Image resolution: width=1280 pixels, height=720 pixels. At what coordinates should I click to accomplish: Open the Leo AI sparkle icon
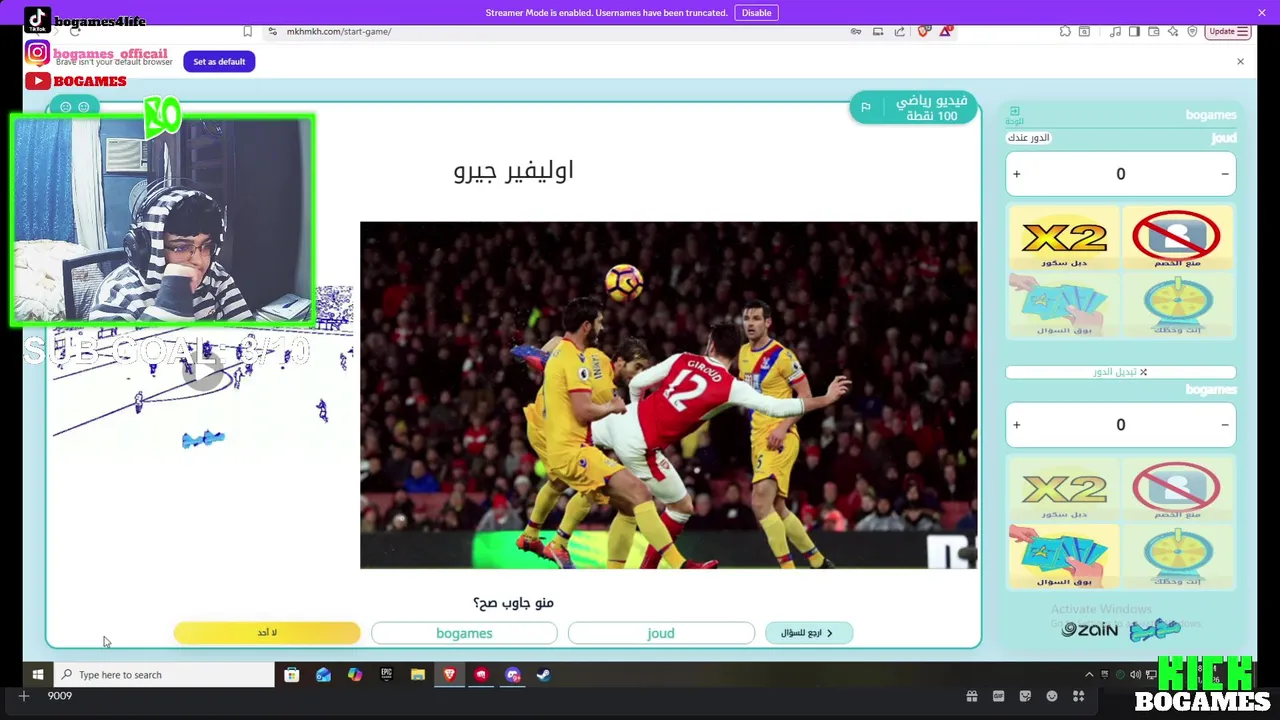coord(1172,31)
